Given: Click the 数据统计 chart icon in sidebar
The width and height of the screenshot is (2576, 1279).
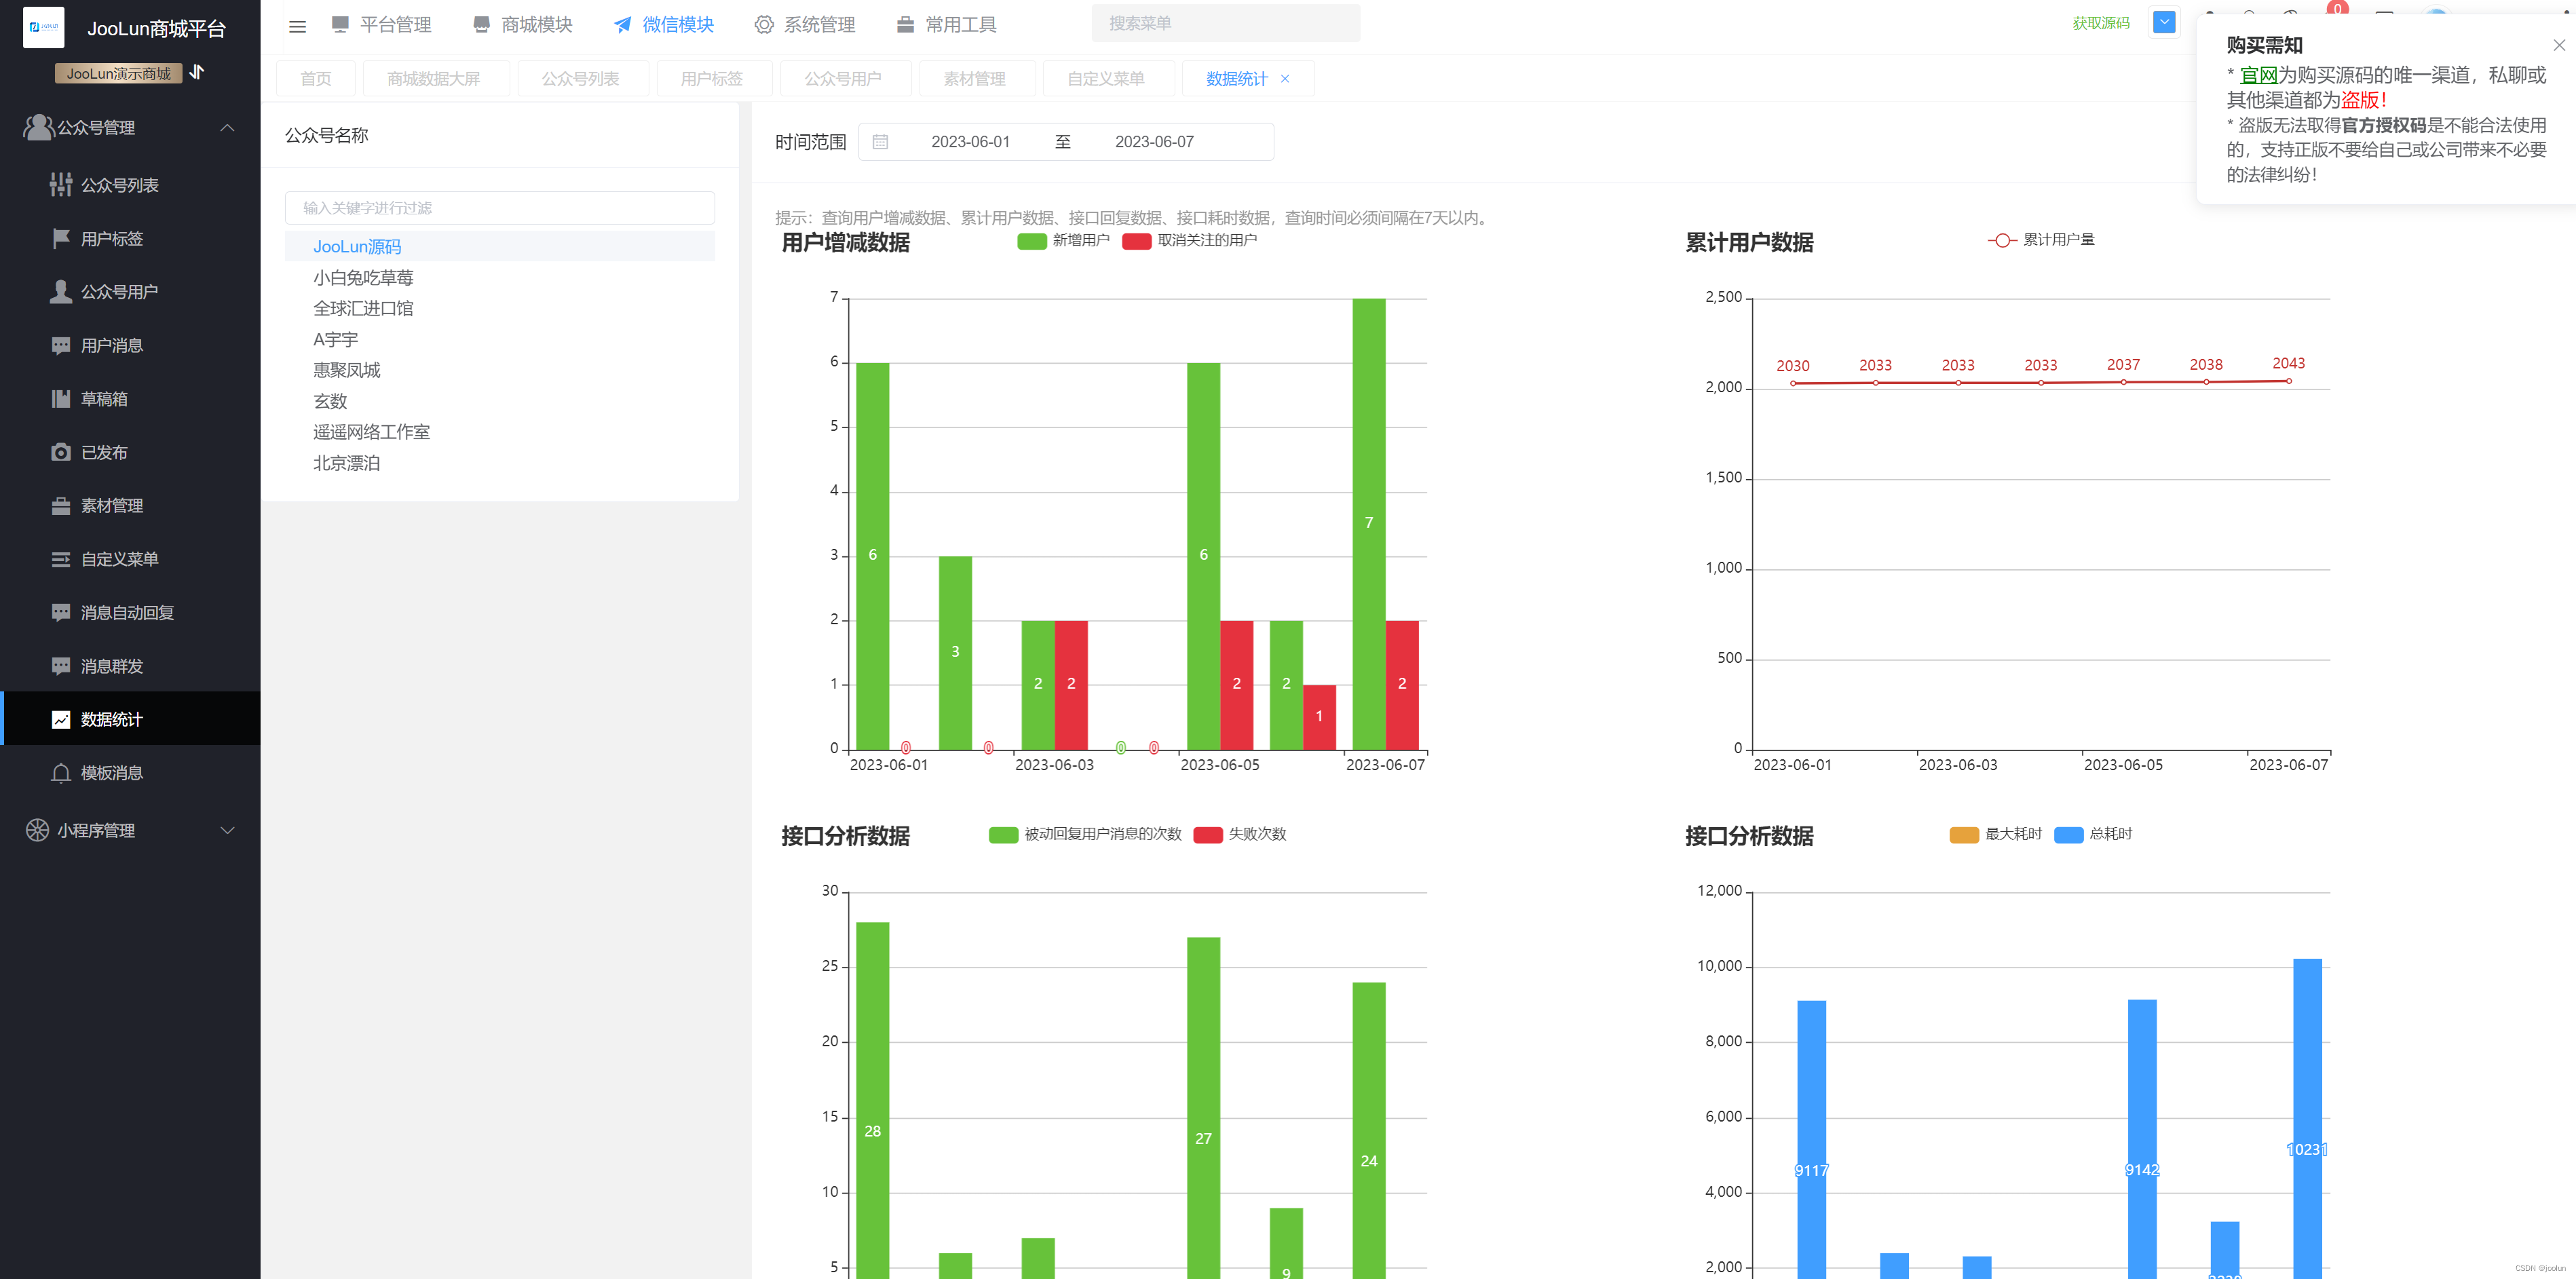Looking at the screenshot, I should (61, 719).
